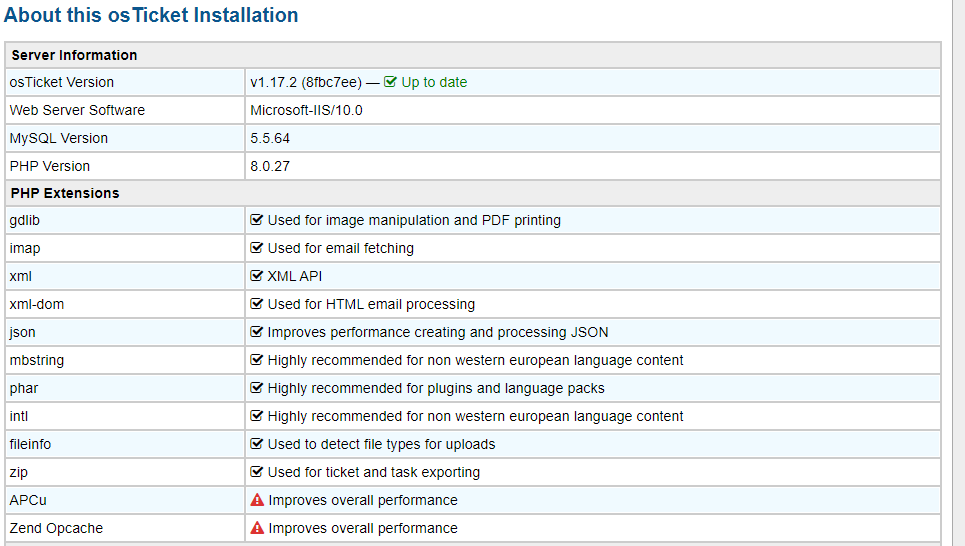Select the imap email fetching check icon
Image resolution: width=965 pixels, height=546 pixels.
point(257,248)
